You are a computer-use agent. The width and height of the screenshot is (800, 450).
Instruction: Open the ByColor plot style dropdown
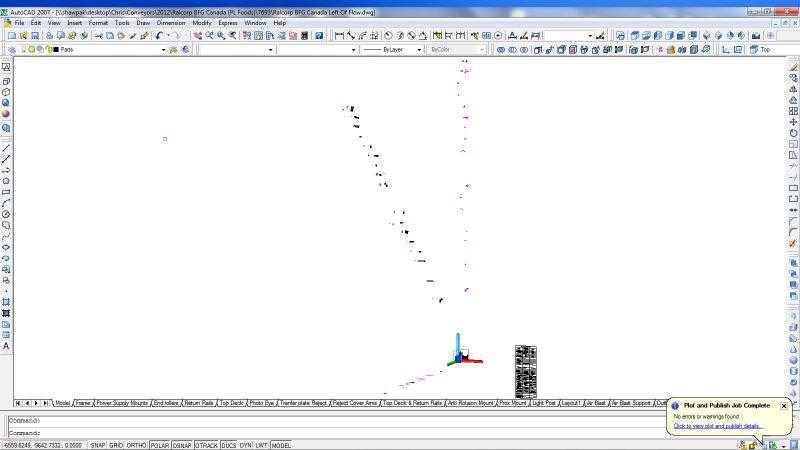point(482,49)
